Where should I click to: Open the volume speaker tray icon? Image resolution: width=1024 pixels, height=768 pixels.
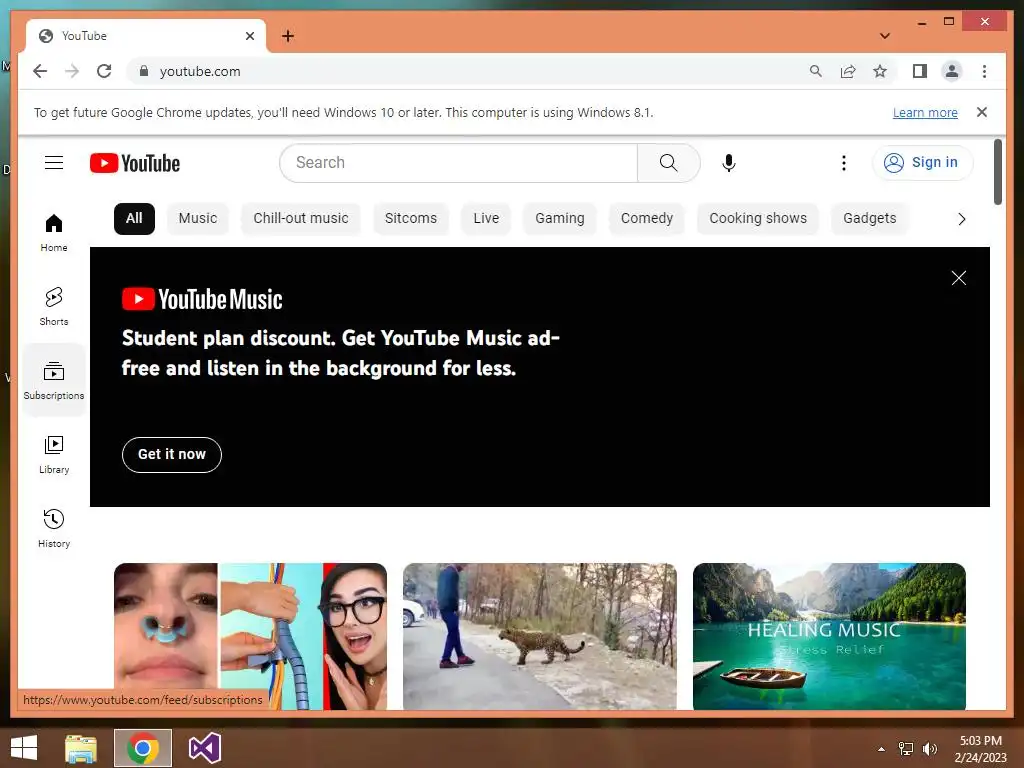click(929, 749)
